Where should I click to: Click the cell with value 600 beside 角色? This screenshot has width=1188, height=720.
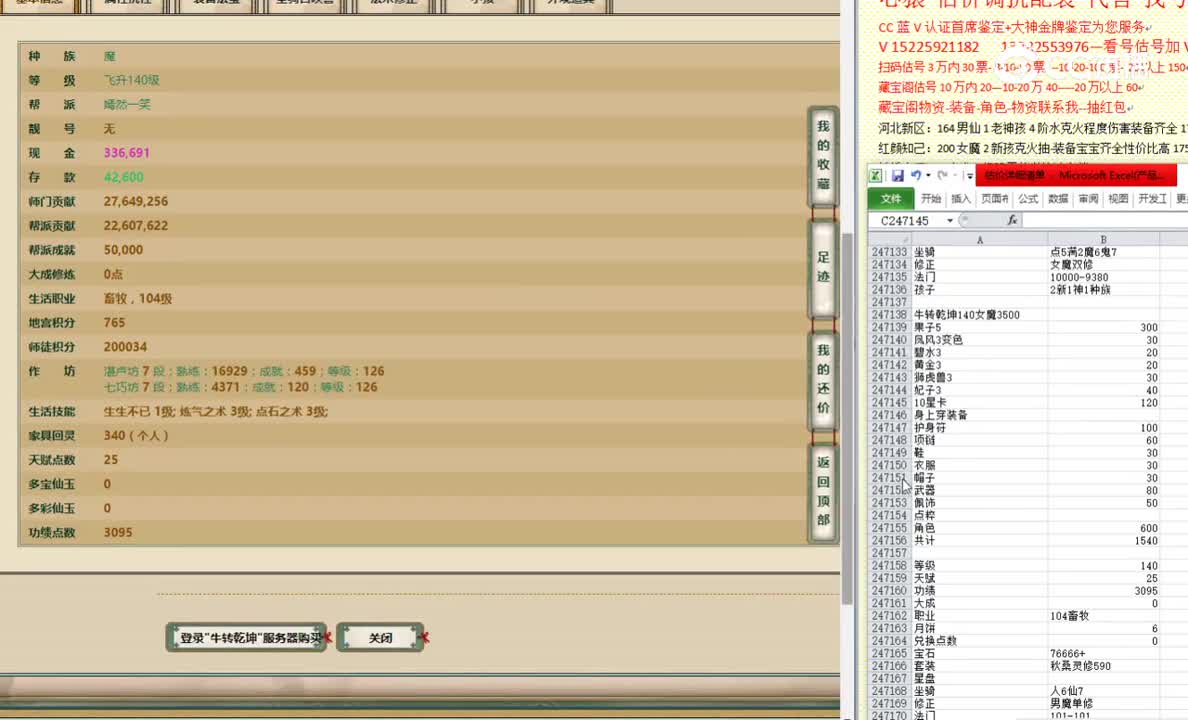[1104, 528]
